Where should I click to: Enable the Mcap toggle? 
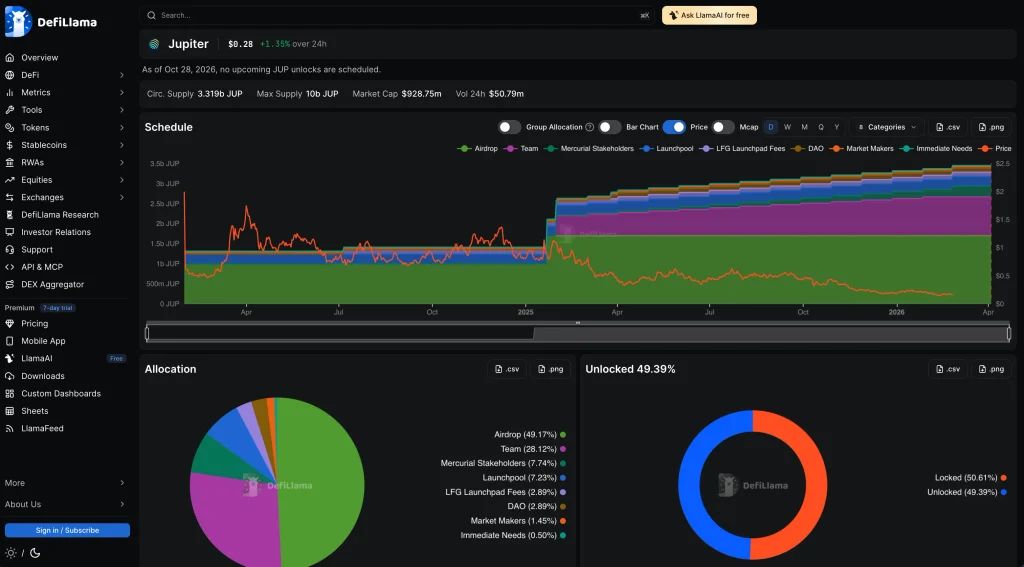(x=723, y=127)
